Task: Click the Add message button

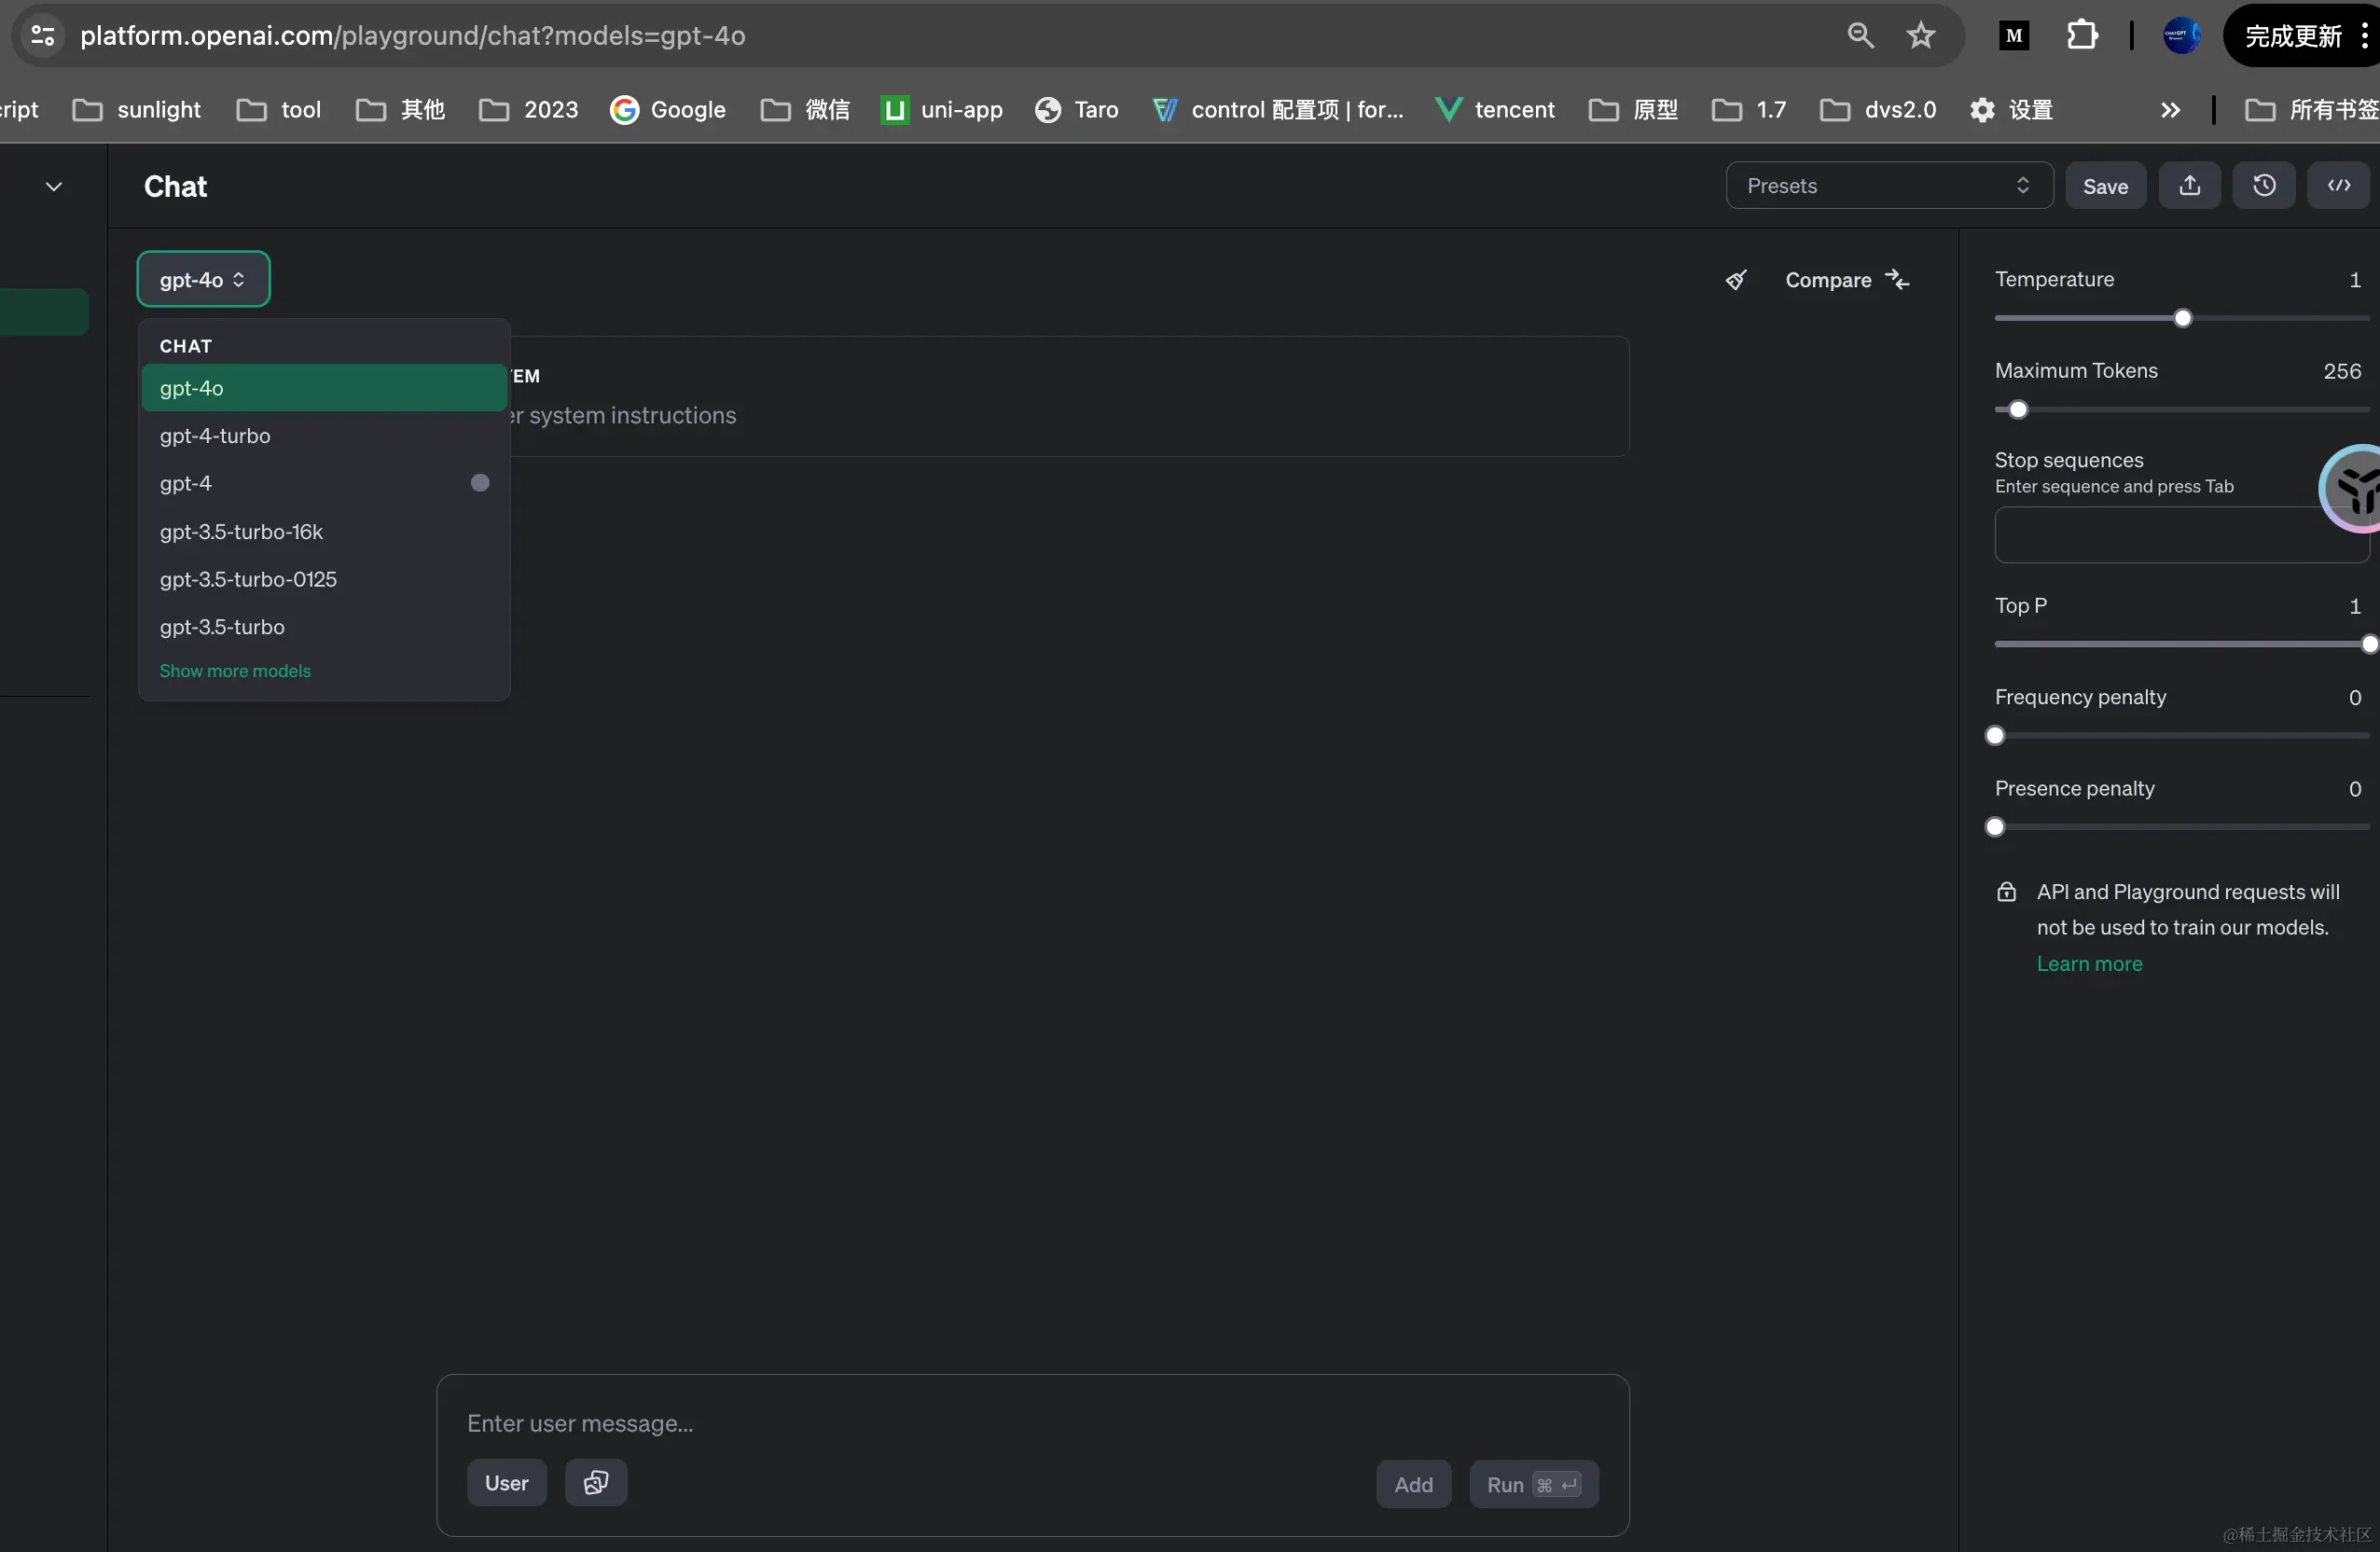Action: (1413, 1485)
